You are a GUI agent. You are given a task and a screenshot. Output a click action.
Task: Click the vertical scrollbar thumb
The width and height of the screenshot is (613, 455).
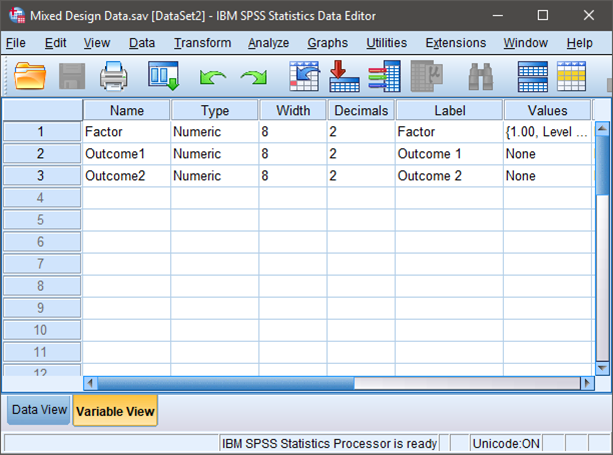[x=602, y=165]
